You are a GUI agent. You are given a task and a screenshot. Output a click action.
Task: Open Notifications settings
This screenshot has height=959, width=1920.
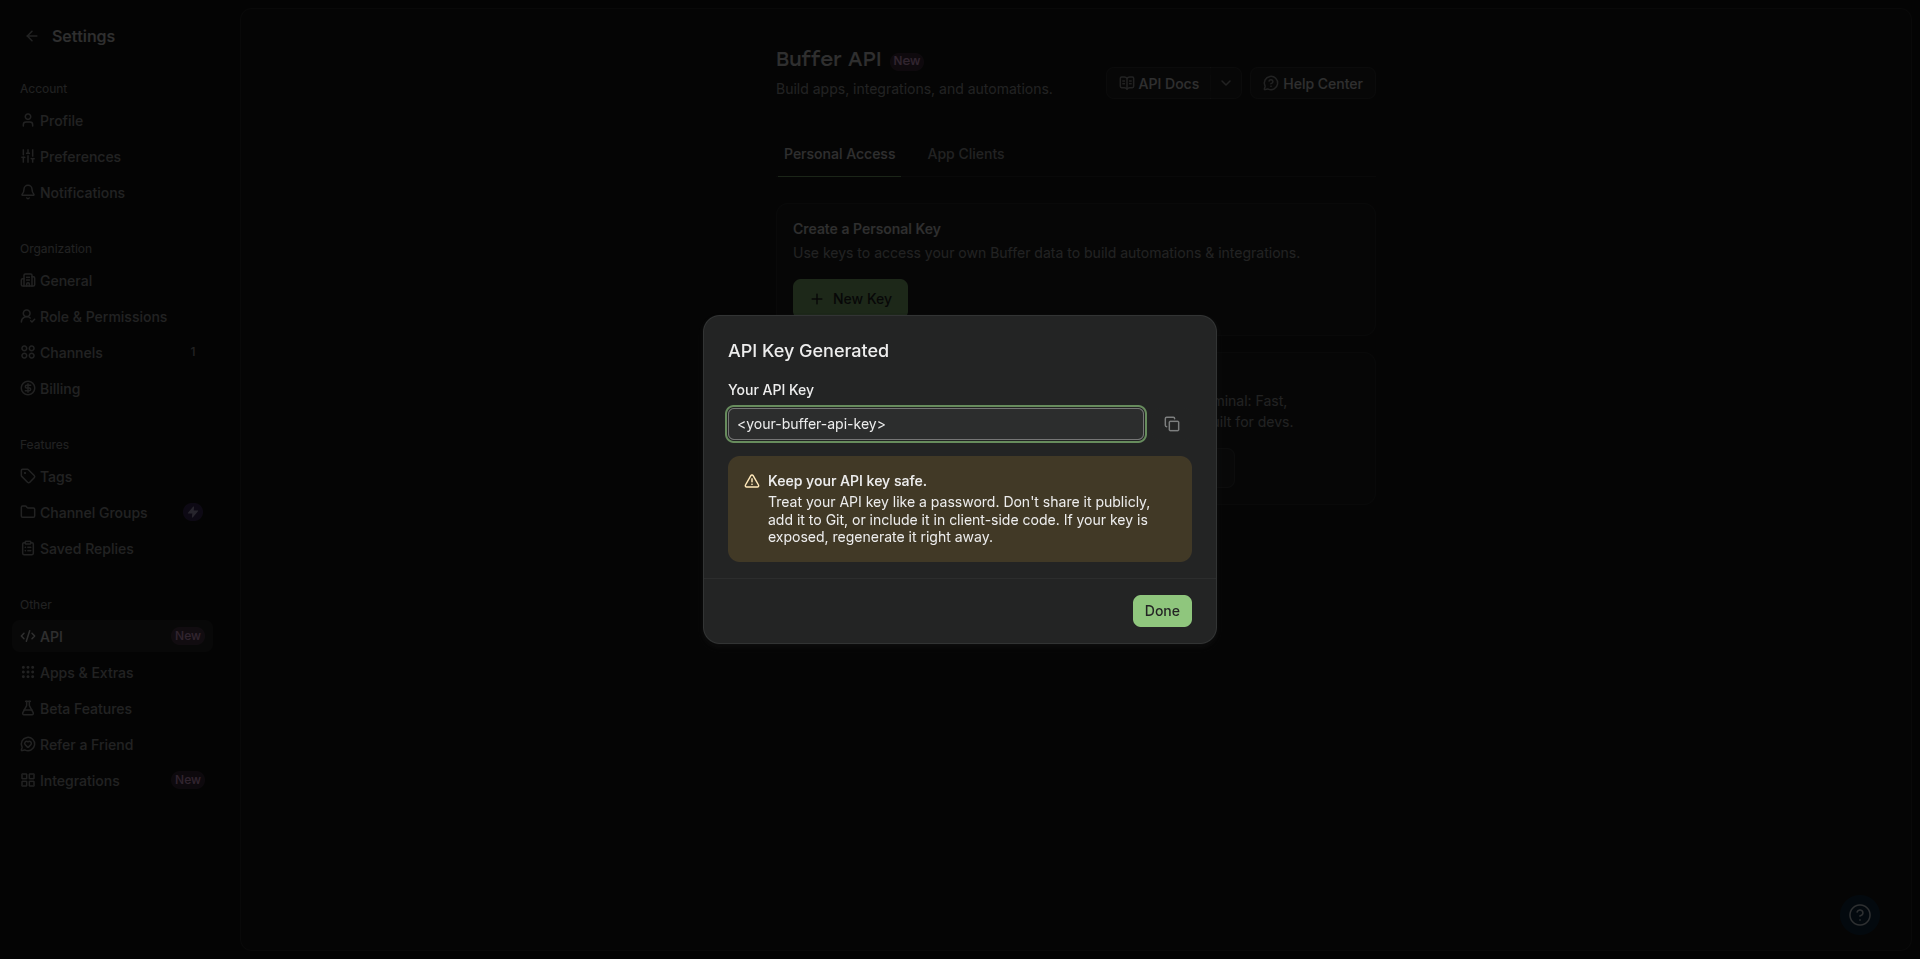coord(112,193)
